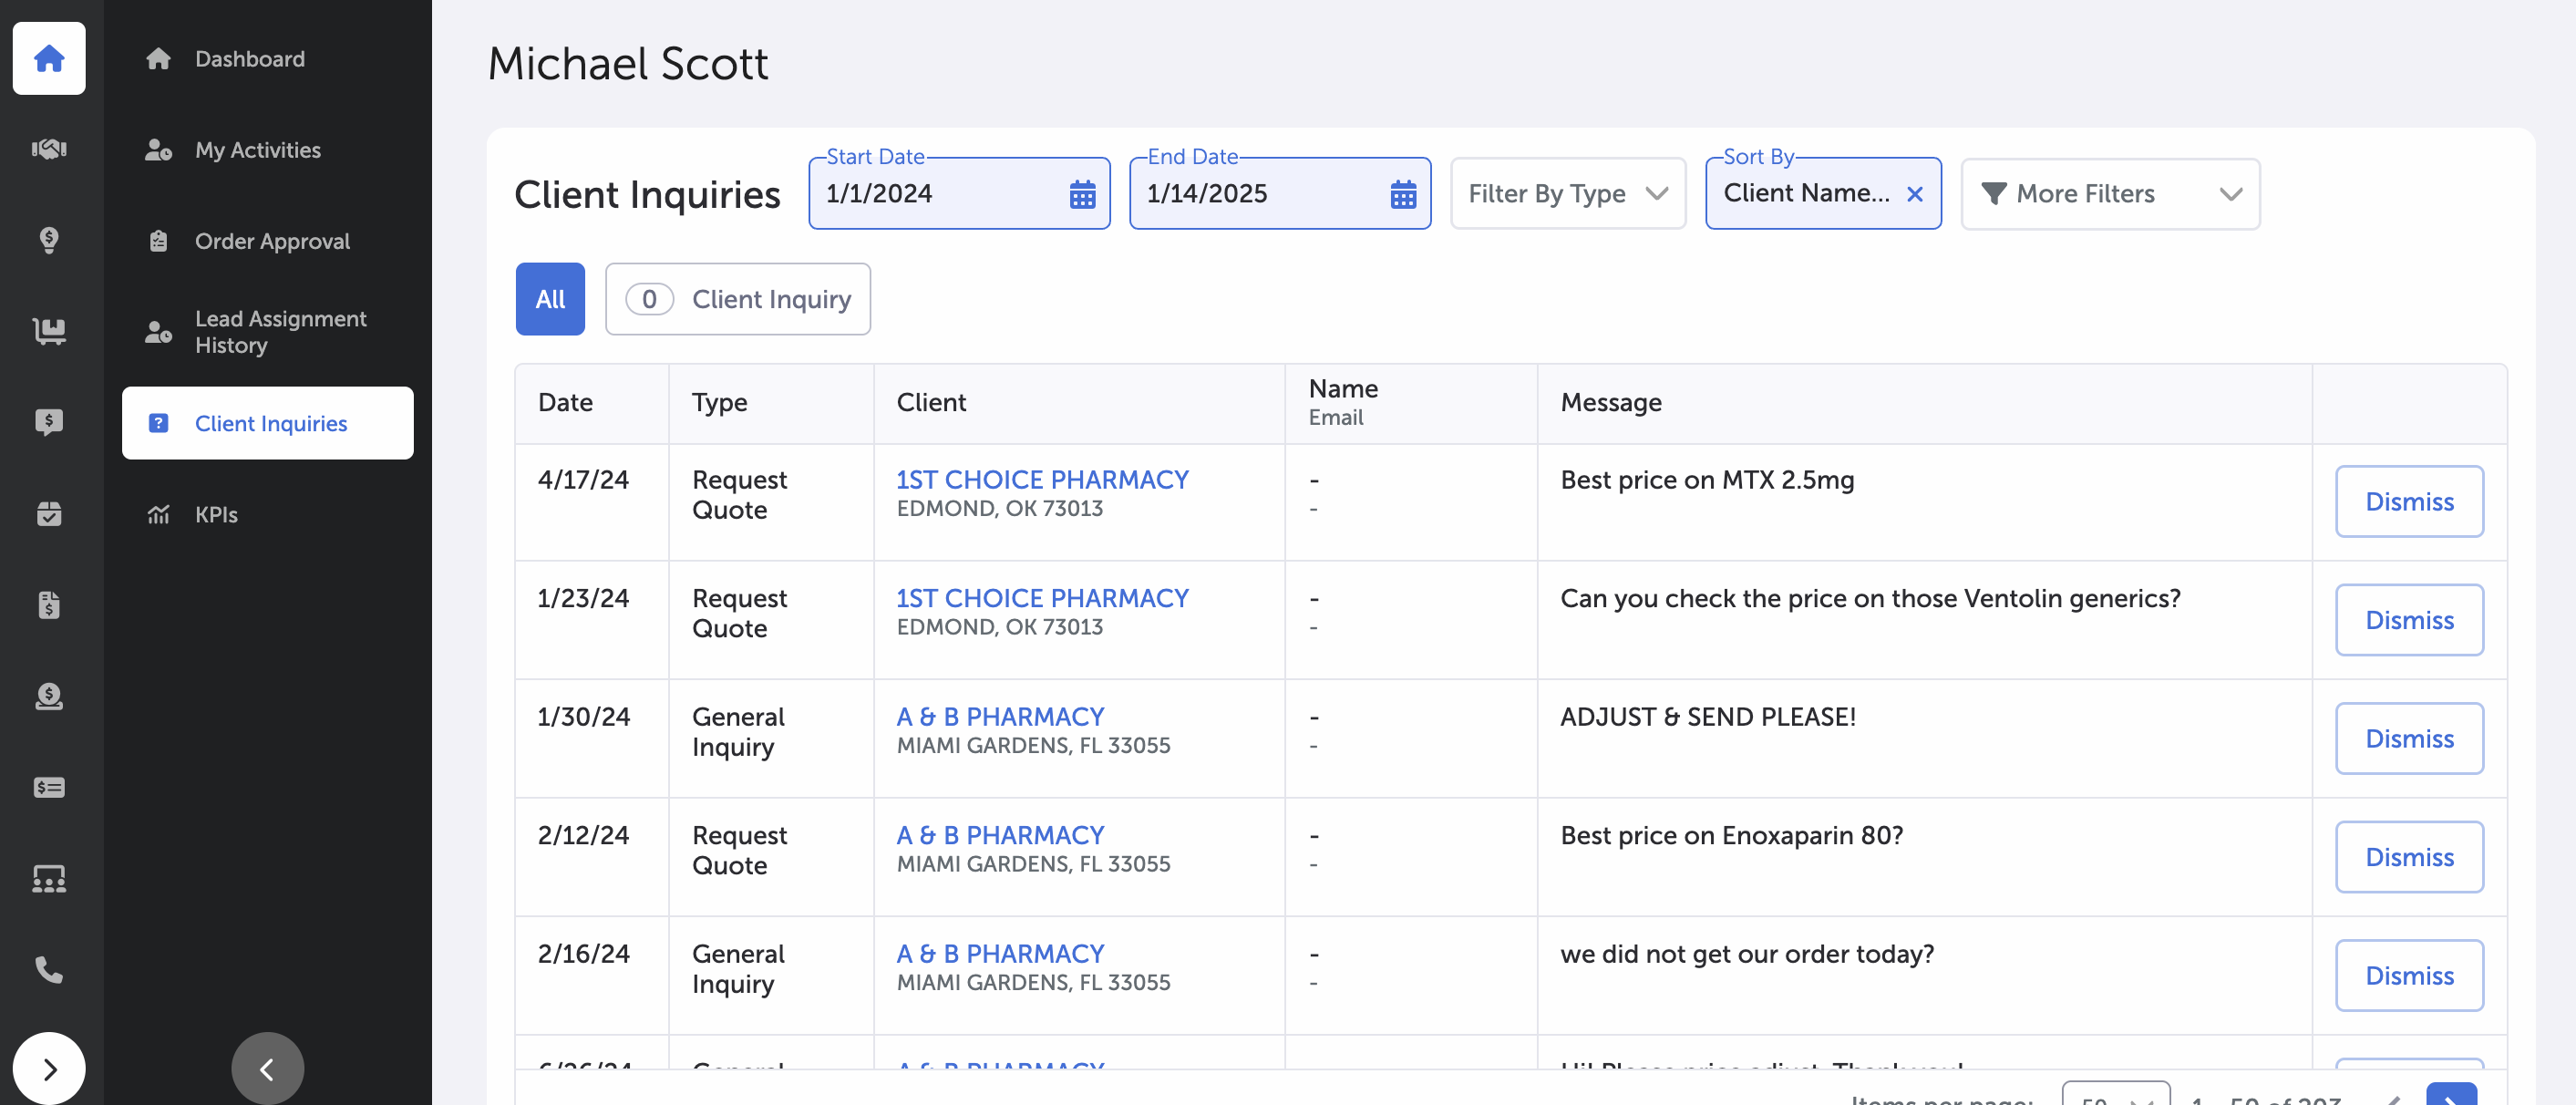Select the Client Inquiry tab with count 0
Viewport: 2576px width, 1105px height.
point(738,299)
